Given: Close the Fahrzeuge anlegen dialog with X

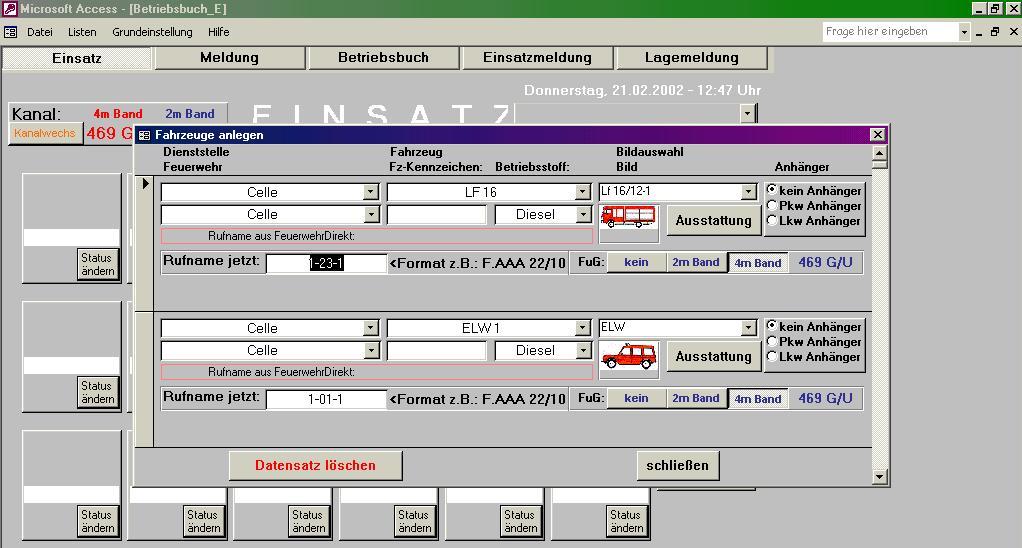Looking at the screenshot, I should [x=878, y=135].
